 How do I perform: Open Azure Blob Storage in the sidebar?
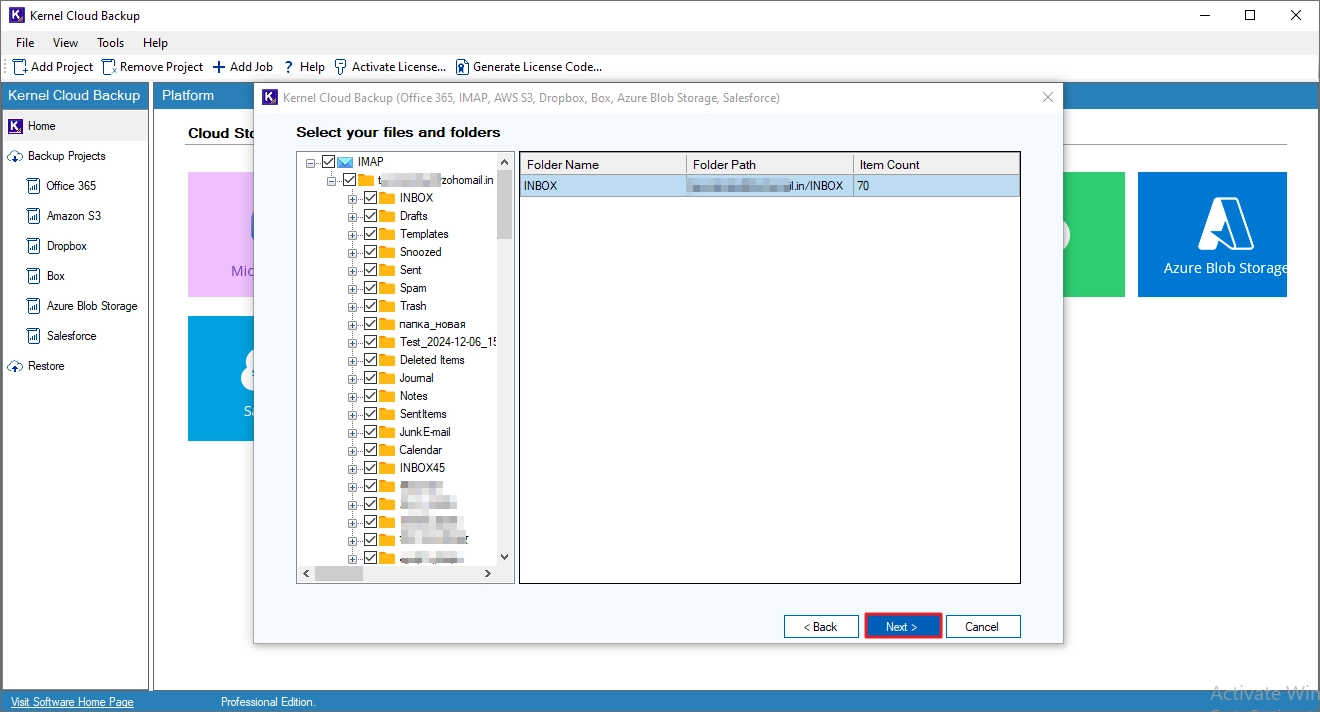click(92, 306)
